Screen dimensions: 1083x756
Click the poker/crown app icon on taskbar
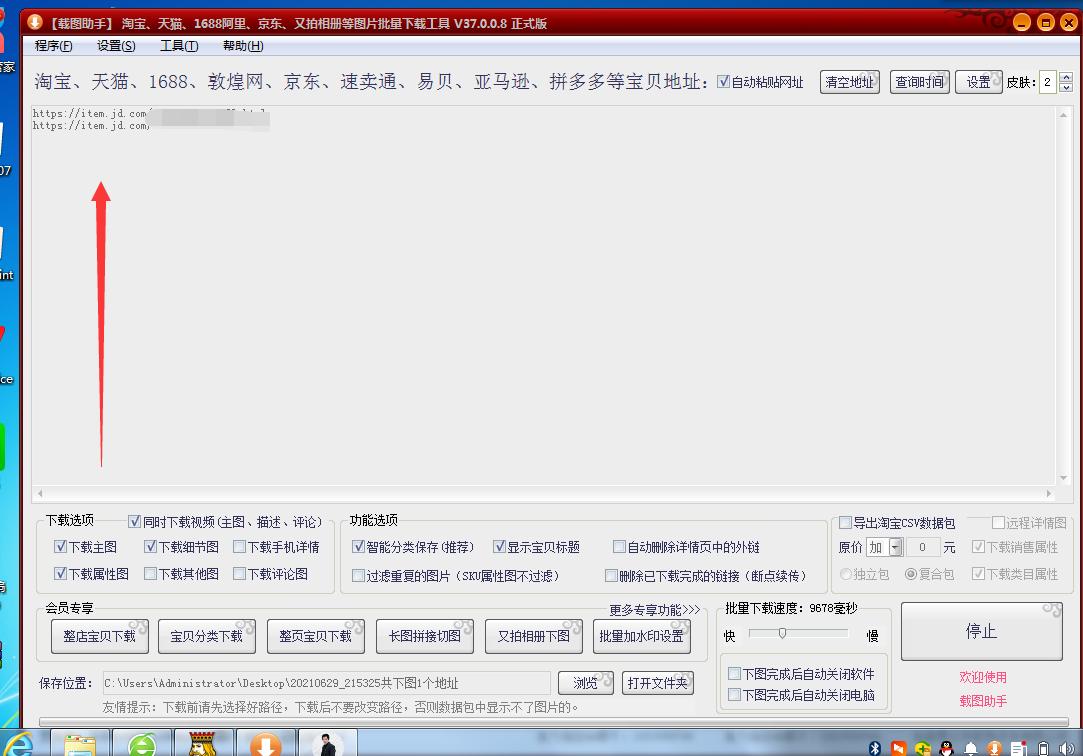pyautogui.click(x=203, y=744)
